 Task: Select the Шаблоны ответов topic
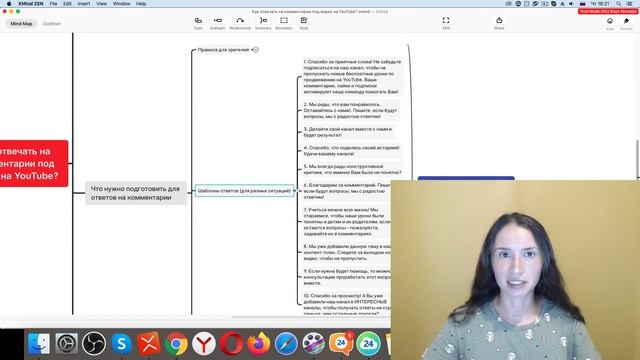tap(244, 191)
